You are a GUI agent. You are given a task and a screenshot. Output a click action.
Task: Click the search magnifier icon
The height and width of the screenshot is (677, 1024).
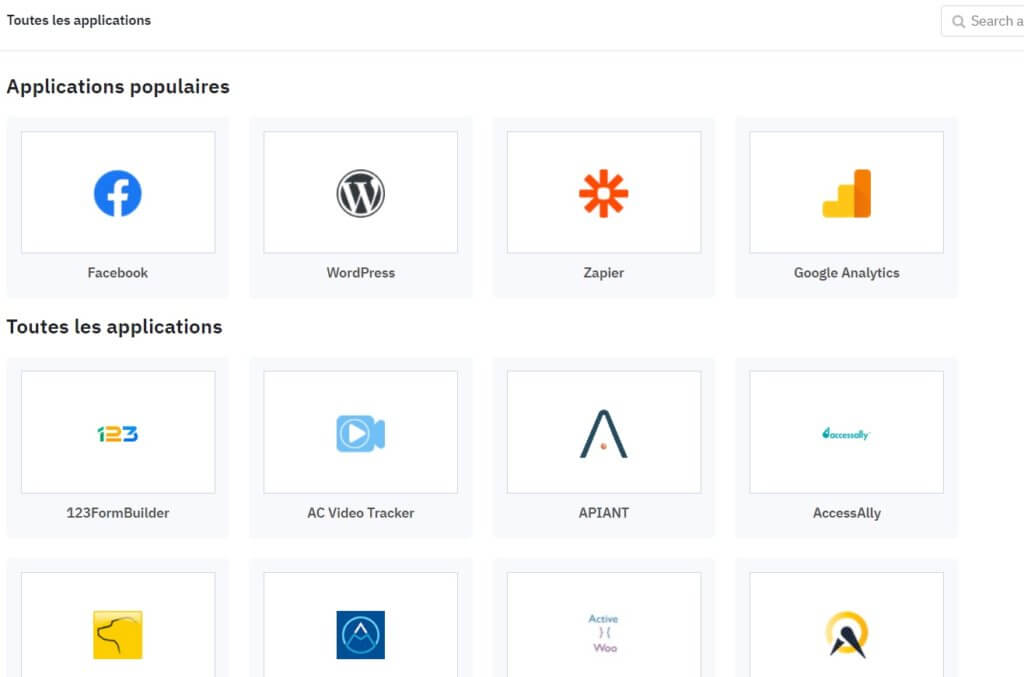(958, 22)
